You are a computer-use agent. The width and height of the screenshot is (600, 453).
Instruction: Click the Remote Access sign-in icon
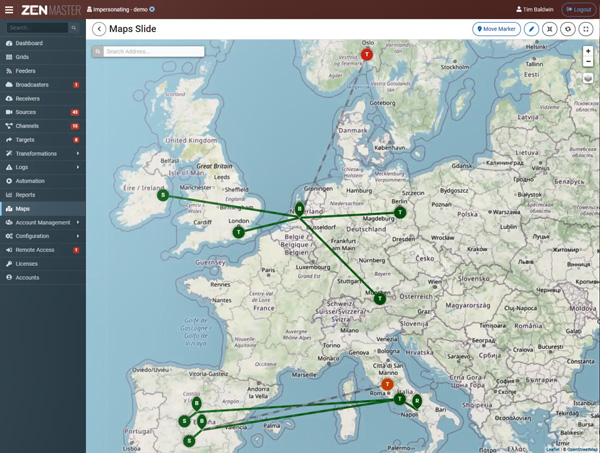click(x=9, y=250)
